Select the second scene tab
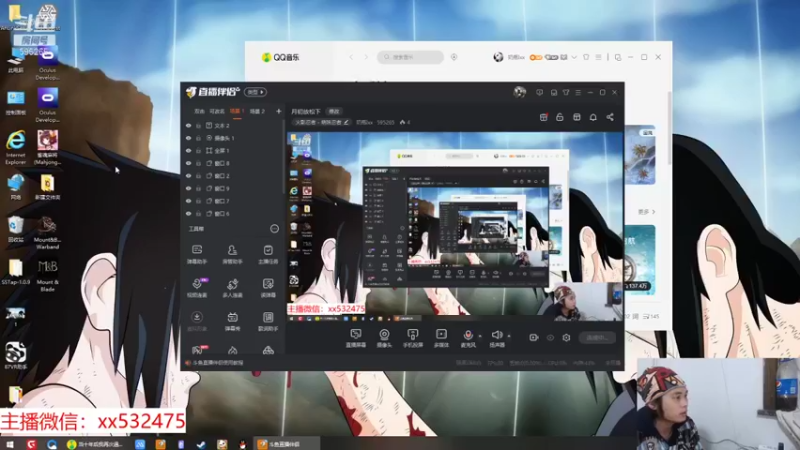Viewport: 800px width, 450px height. (x=217, y=111)
